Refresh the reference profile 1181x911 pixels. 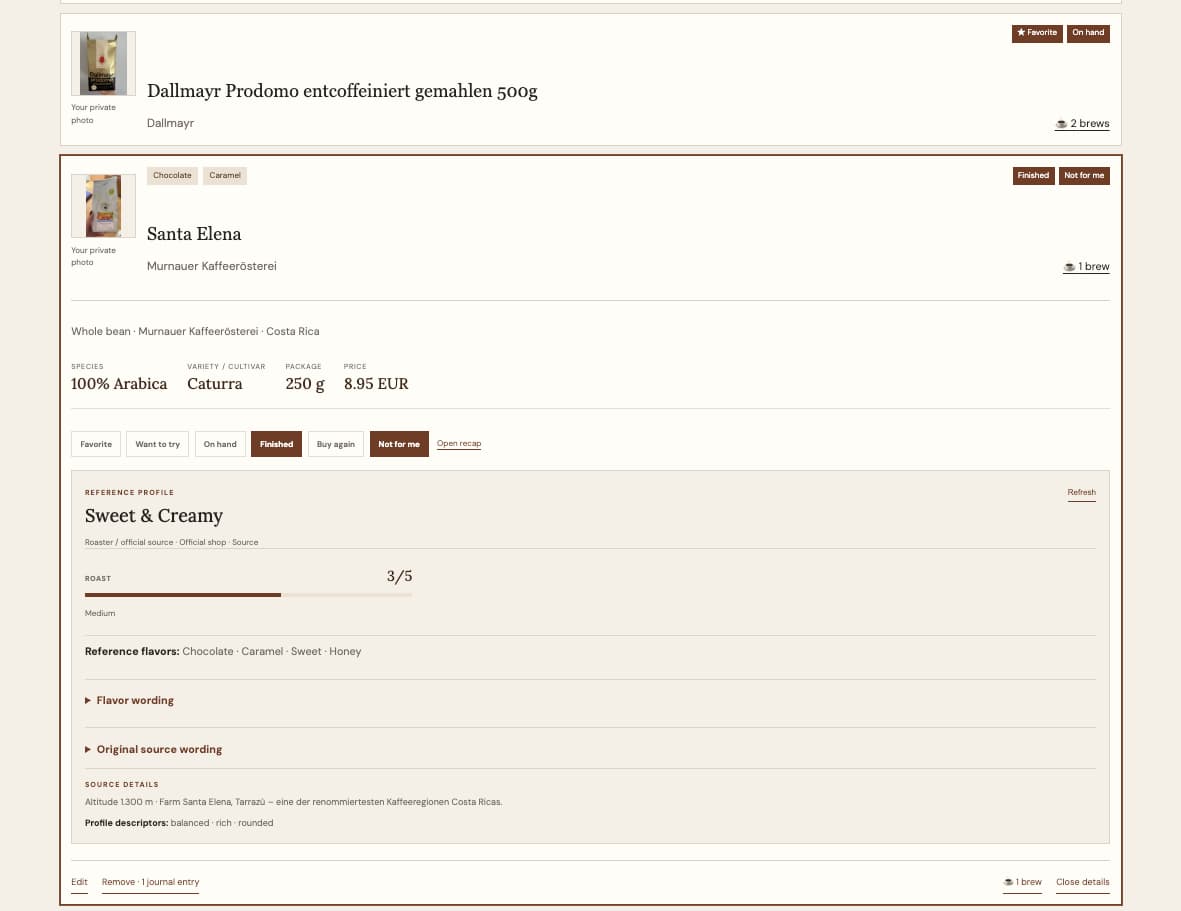click(x=1081, y=492)
